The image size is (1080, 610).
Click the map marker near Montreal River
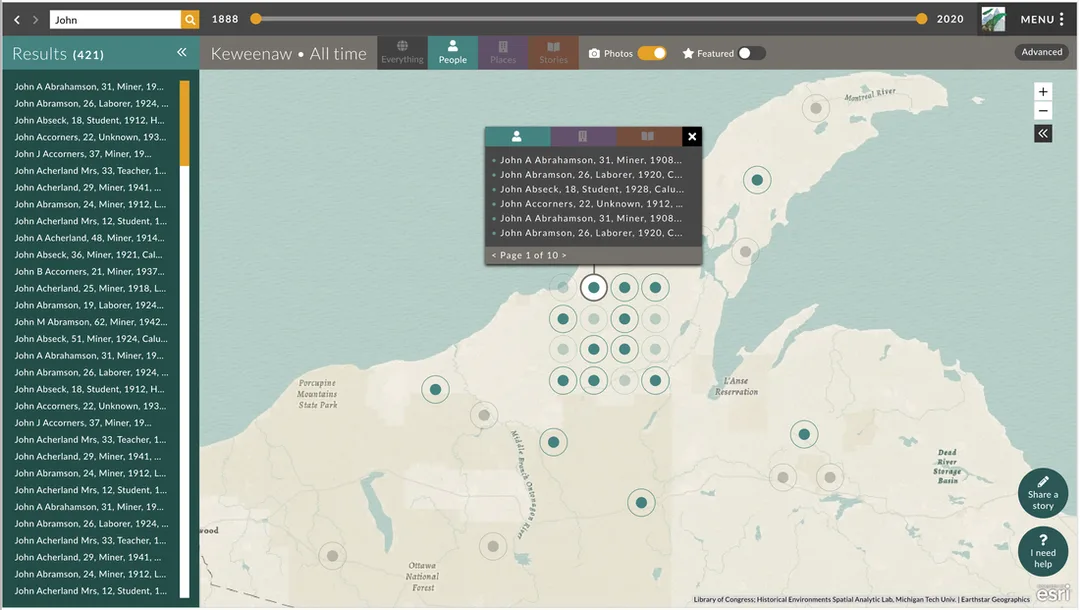pyautogui.click(x=816, y=108)
